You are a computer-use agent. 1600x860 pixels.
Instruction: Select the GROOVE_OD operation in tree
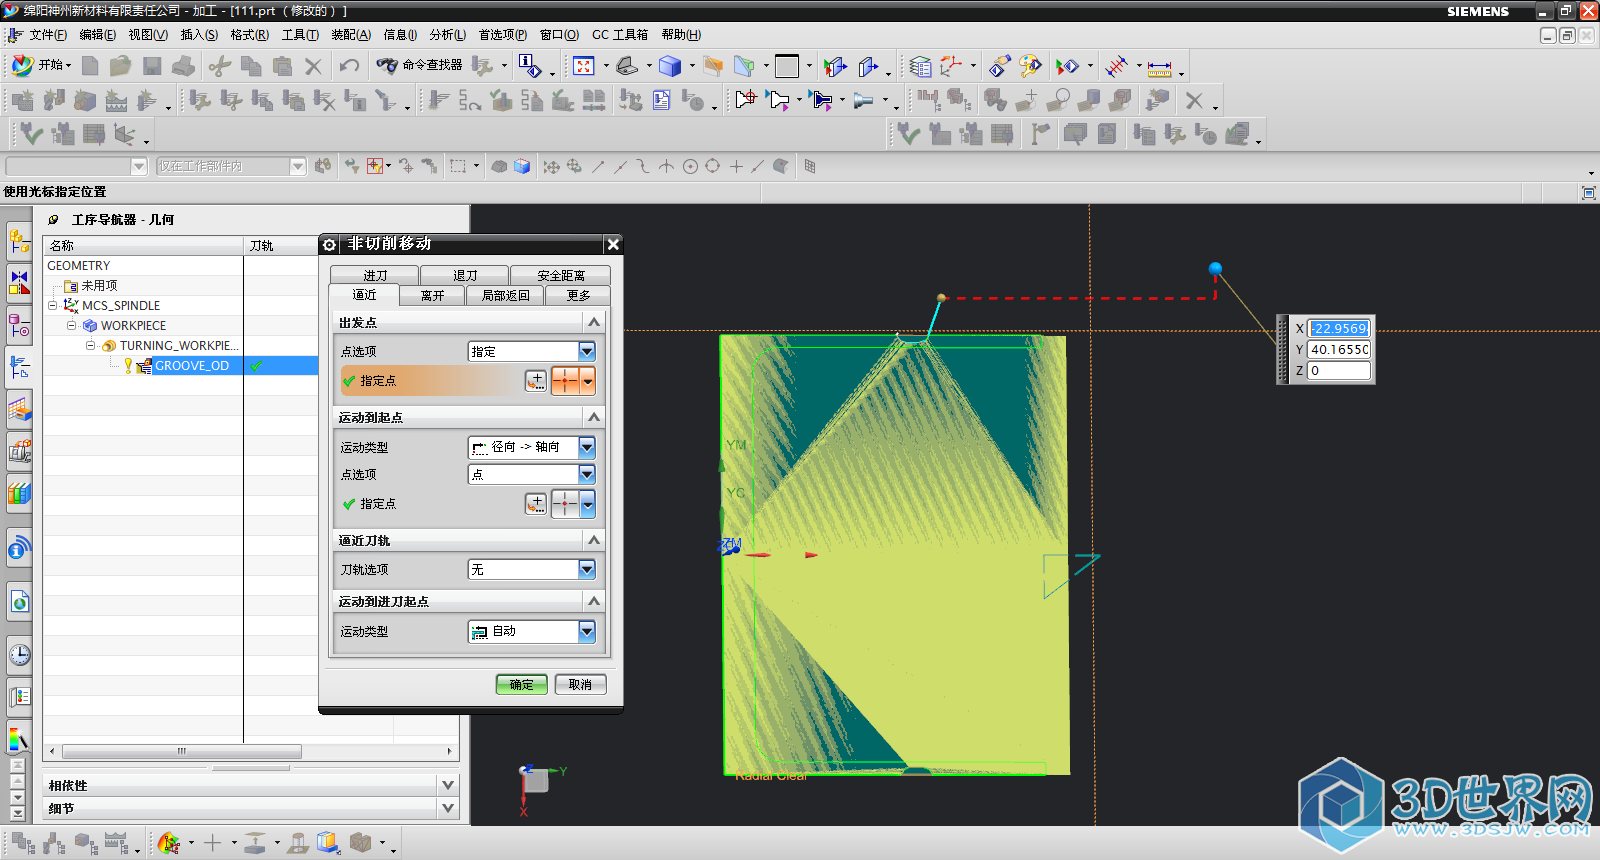(192, 366)
